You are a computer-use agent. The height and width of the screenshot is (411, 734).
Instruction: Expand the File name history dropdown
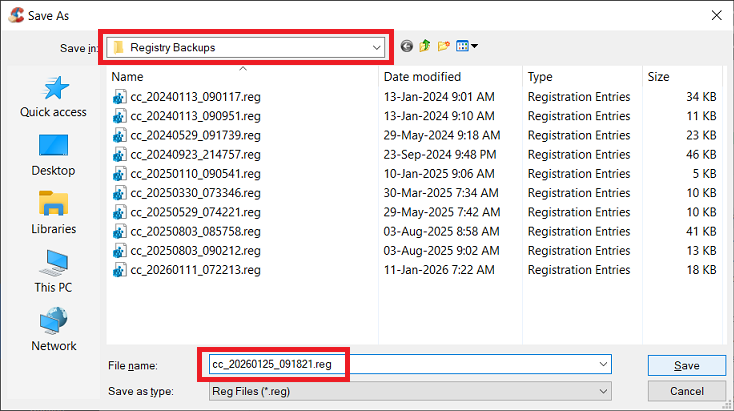click(x=602, y=365)
